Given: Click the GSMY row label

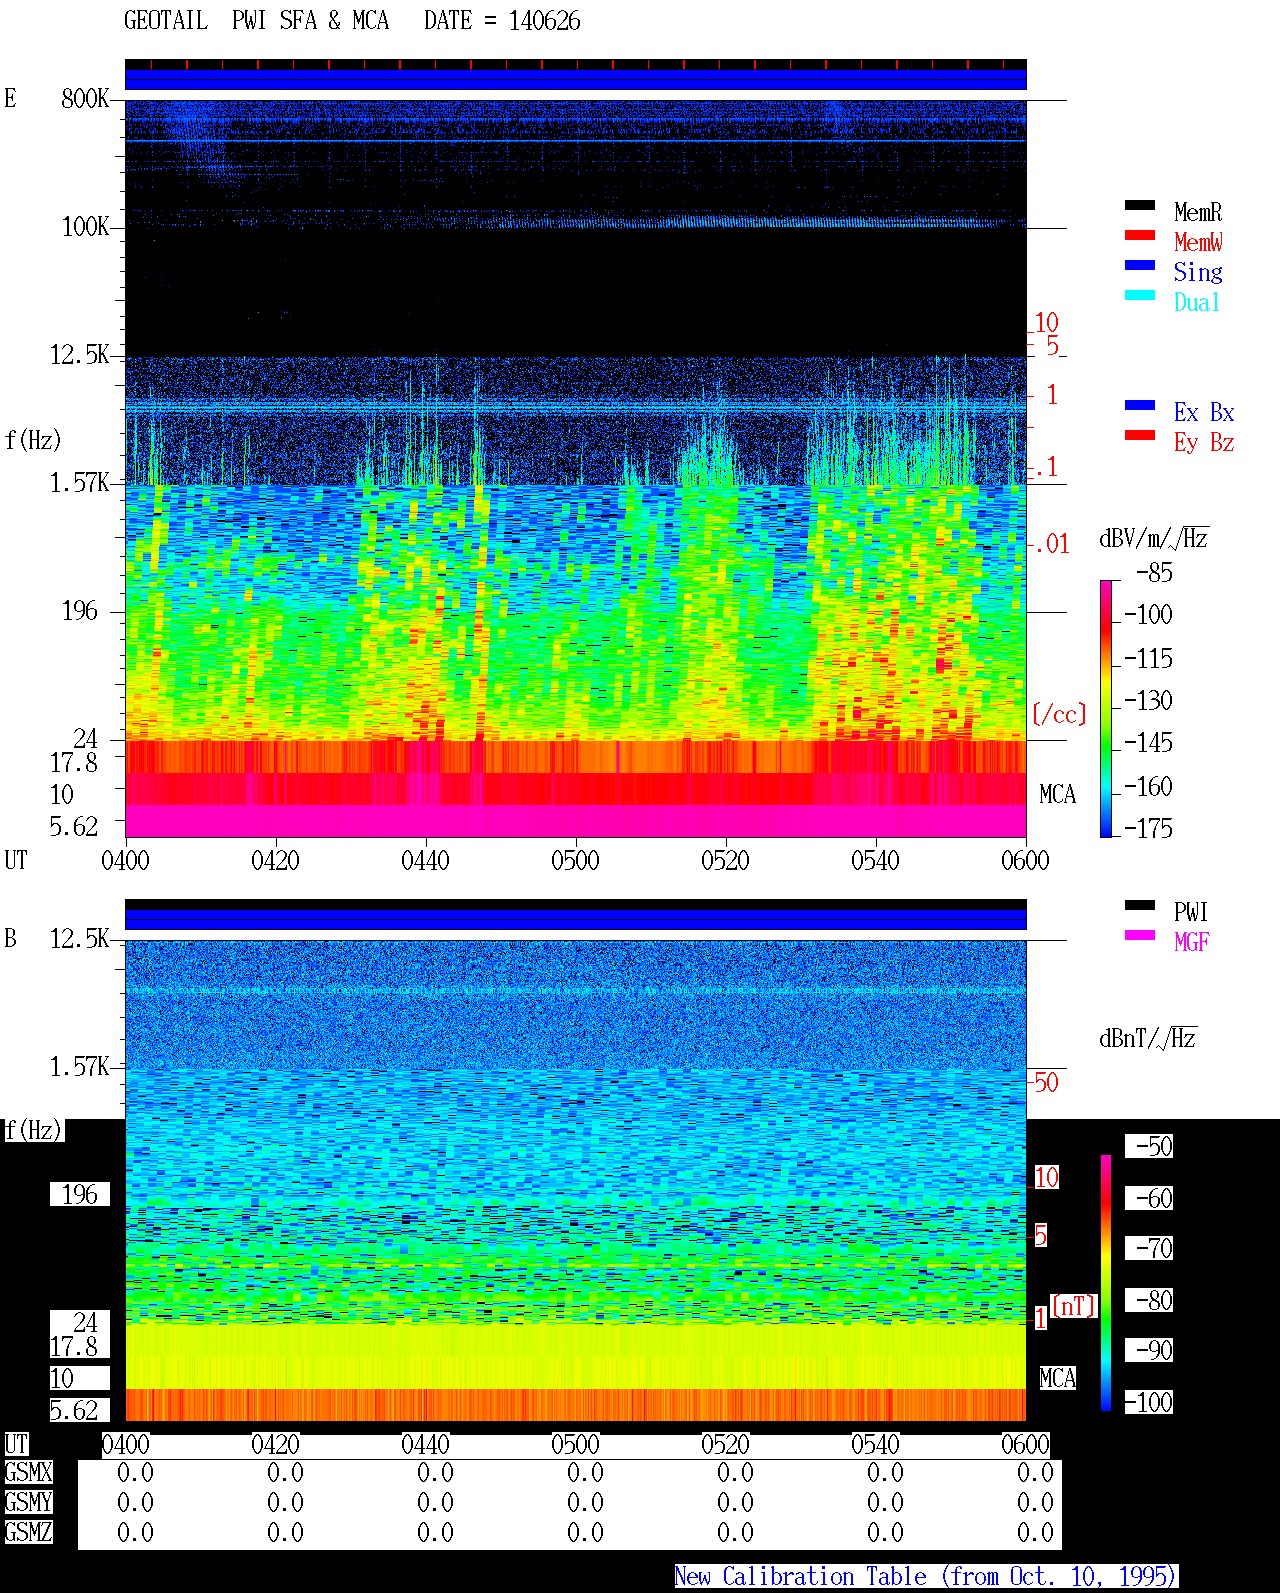Looking at the screenshot, I should coord(28,1502).
